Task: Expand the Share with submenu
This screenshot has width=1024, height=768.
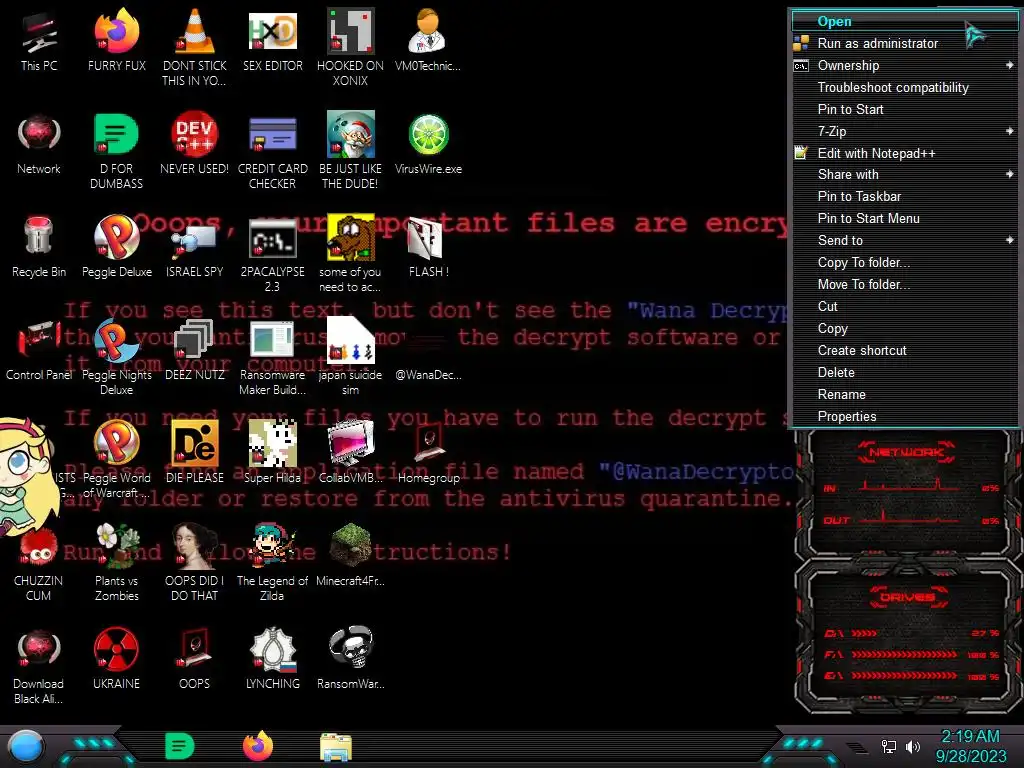Action: tap(904, 174)
